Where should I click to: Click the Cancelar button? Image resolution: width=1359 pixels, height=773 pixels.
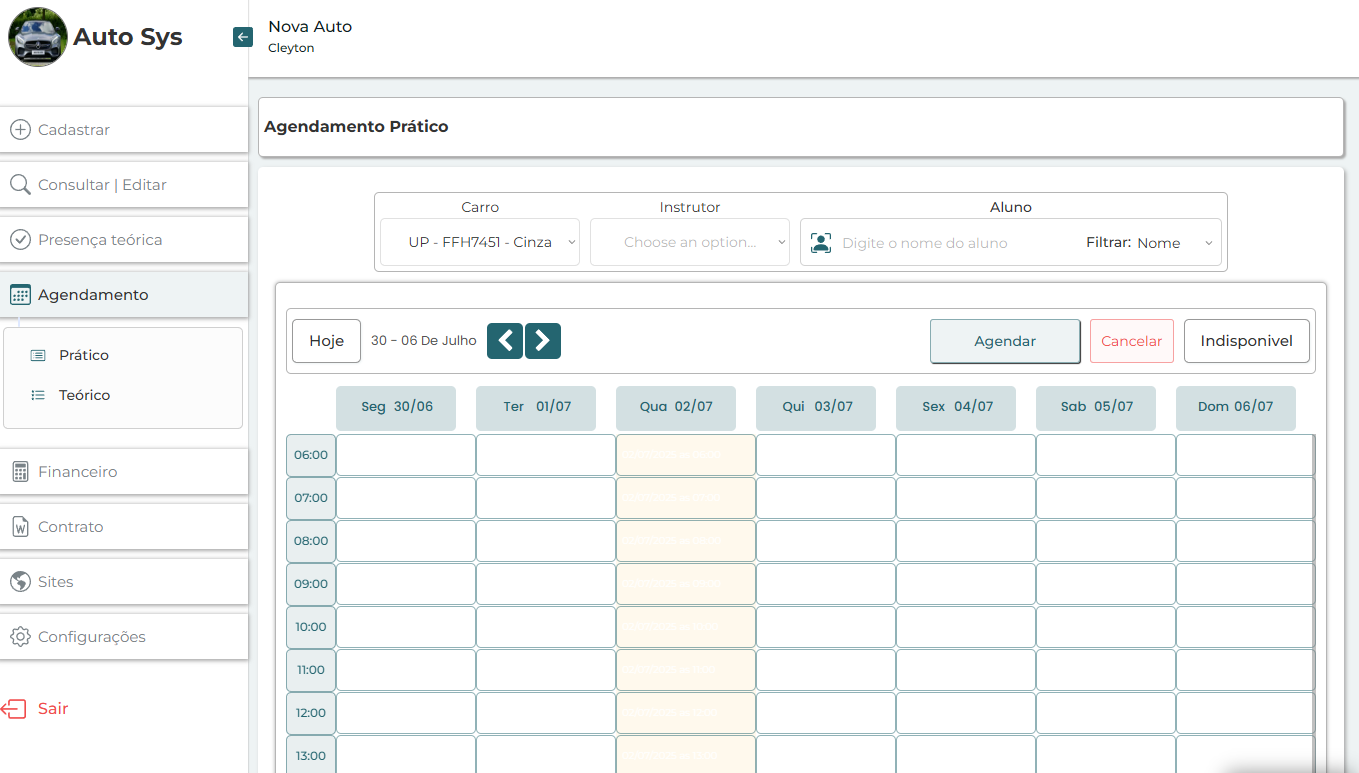pyautogui.click(x=1131, y=341)
